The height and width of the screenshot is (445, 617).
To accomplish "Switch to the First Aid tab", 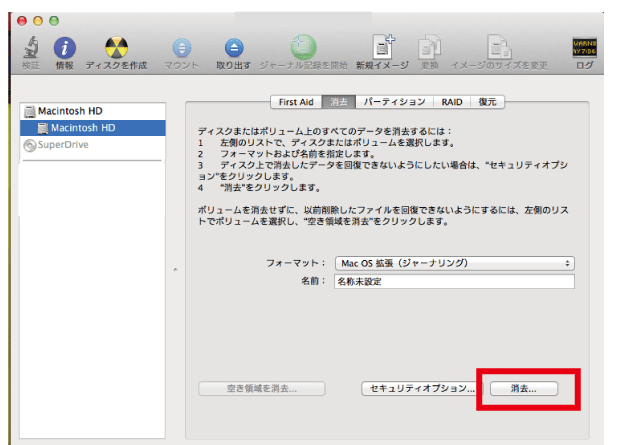I will [296, 102].
